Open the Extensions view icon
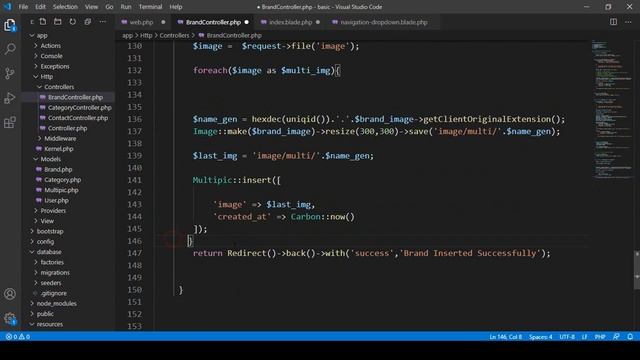 tap(10, 122)
